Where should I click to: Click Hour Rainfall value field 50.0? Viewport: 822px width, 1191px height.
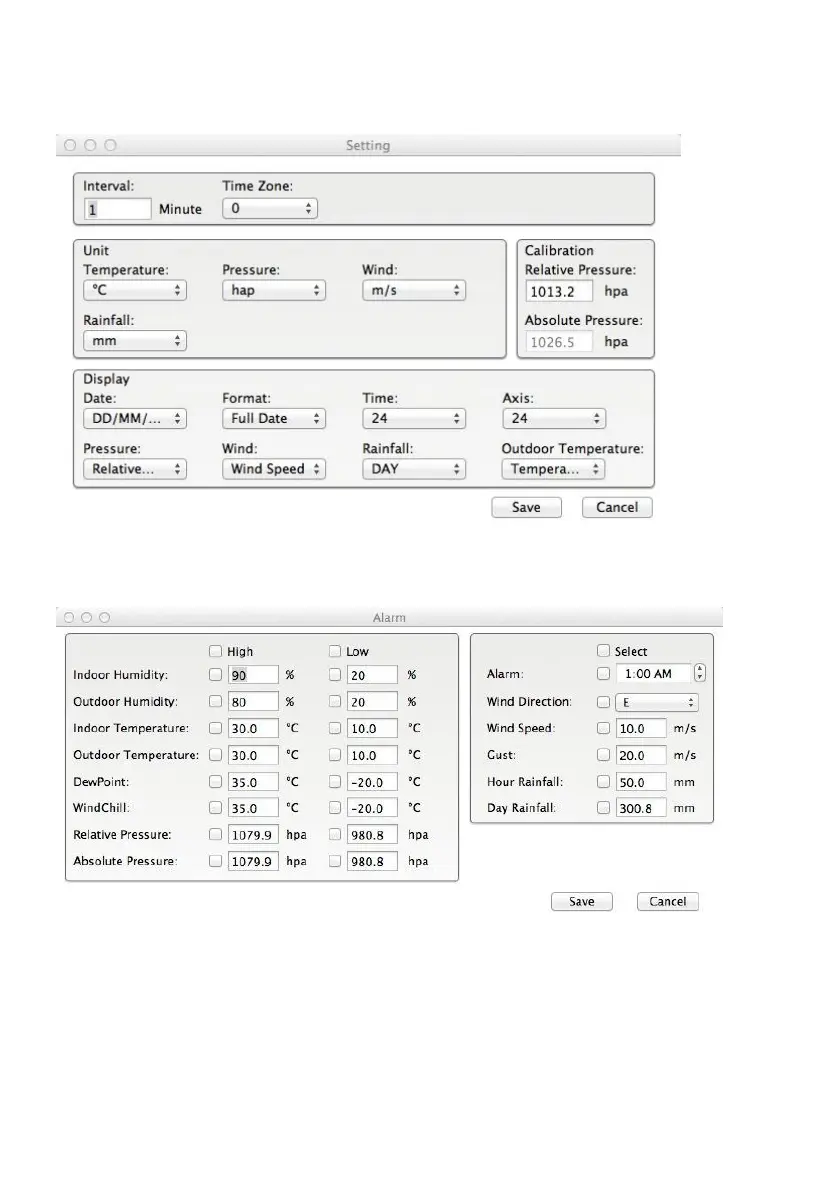point(641,782)
